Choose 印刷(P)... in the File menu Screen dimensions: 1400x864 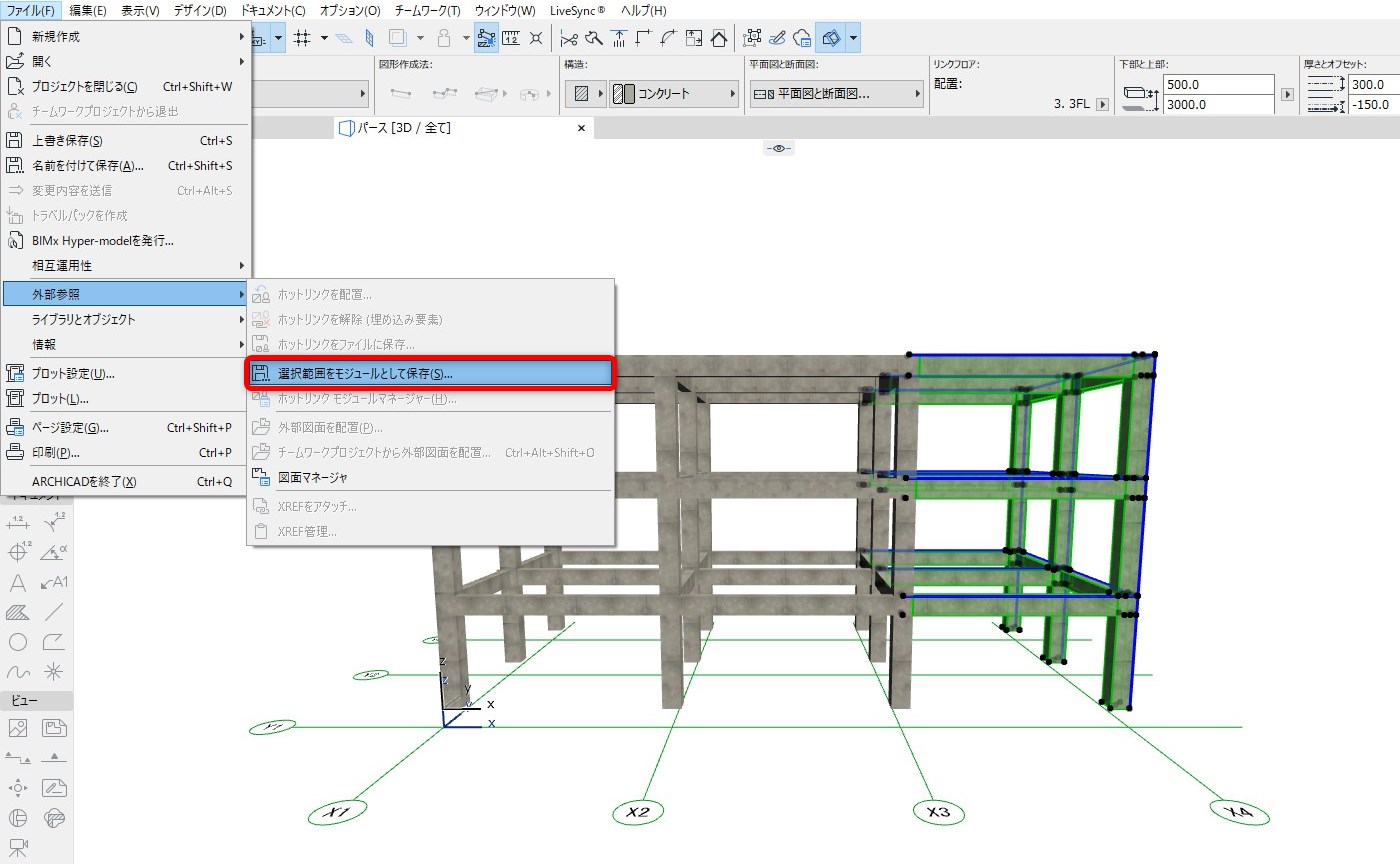click(125, 453)
